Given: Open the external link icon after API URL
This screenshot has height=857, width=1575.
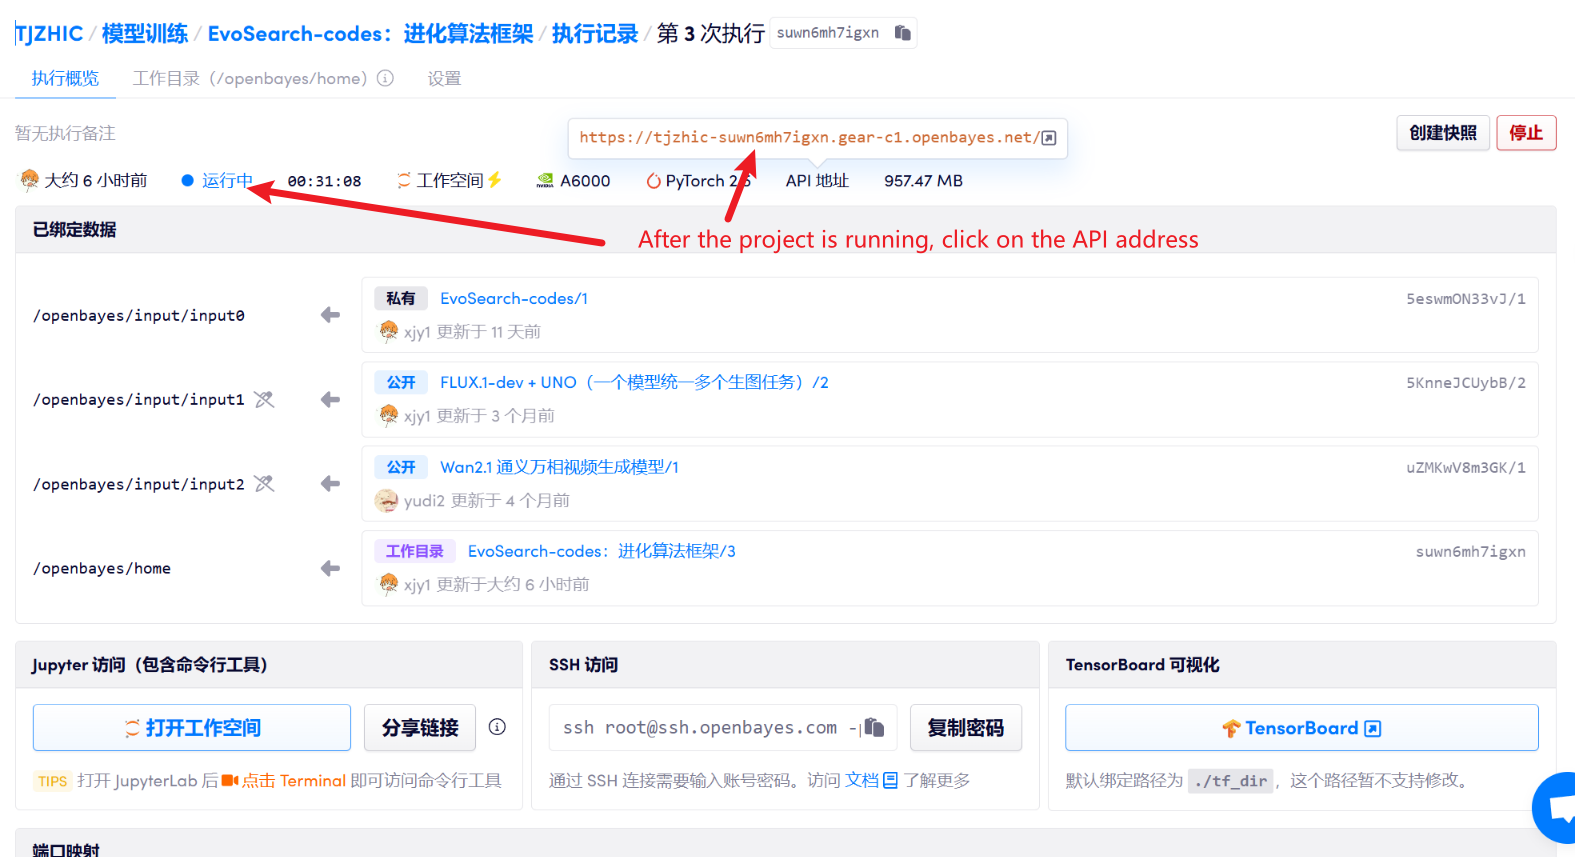Looking at the screenshot, I should tap(1048, 138).
